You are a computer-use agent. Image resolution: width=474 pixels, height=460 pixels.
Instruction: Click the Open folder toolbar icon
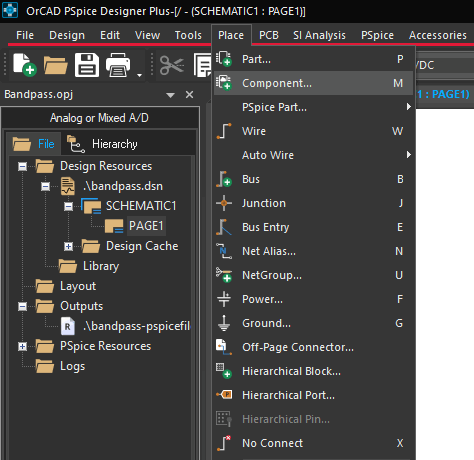(x=55, y=65)
